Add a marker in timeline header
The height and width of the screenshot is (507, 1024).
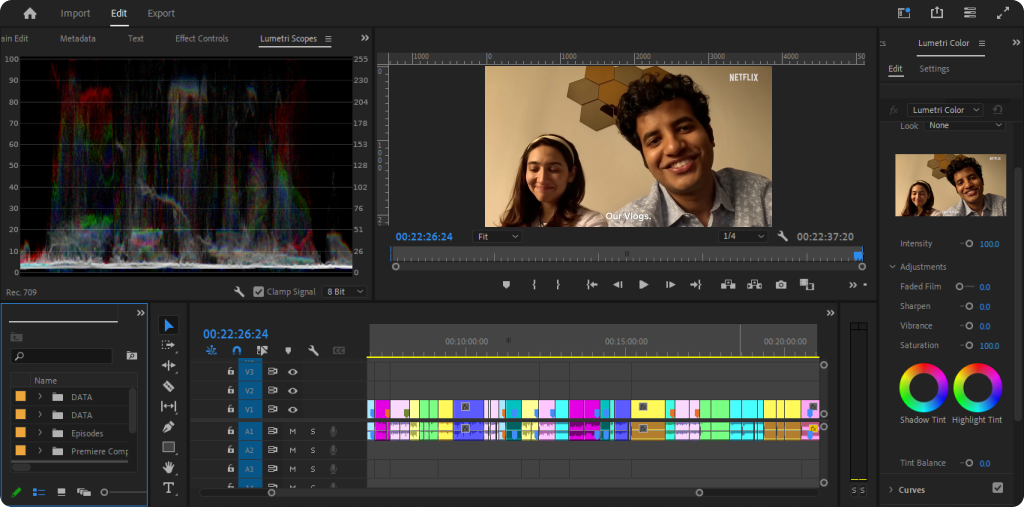tap(288, 351)
